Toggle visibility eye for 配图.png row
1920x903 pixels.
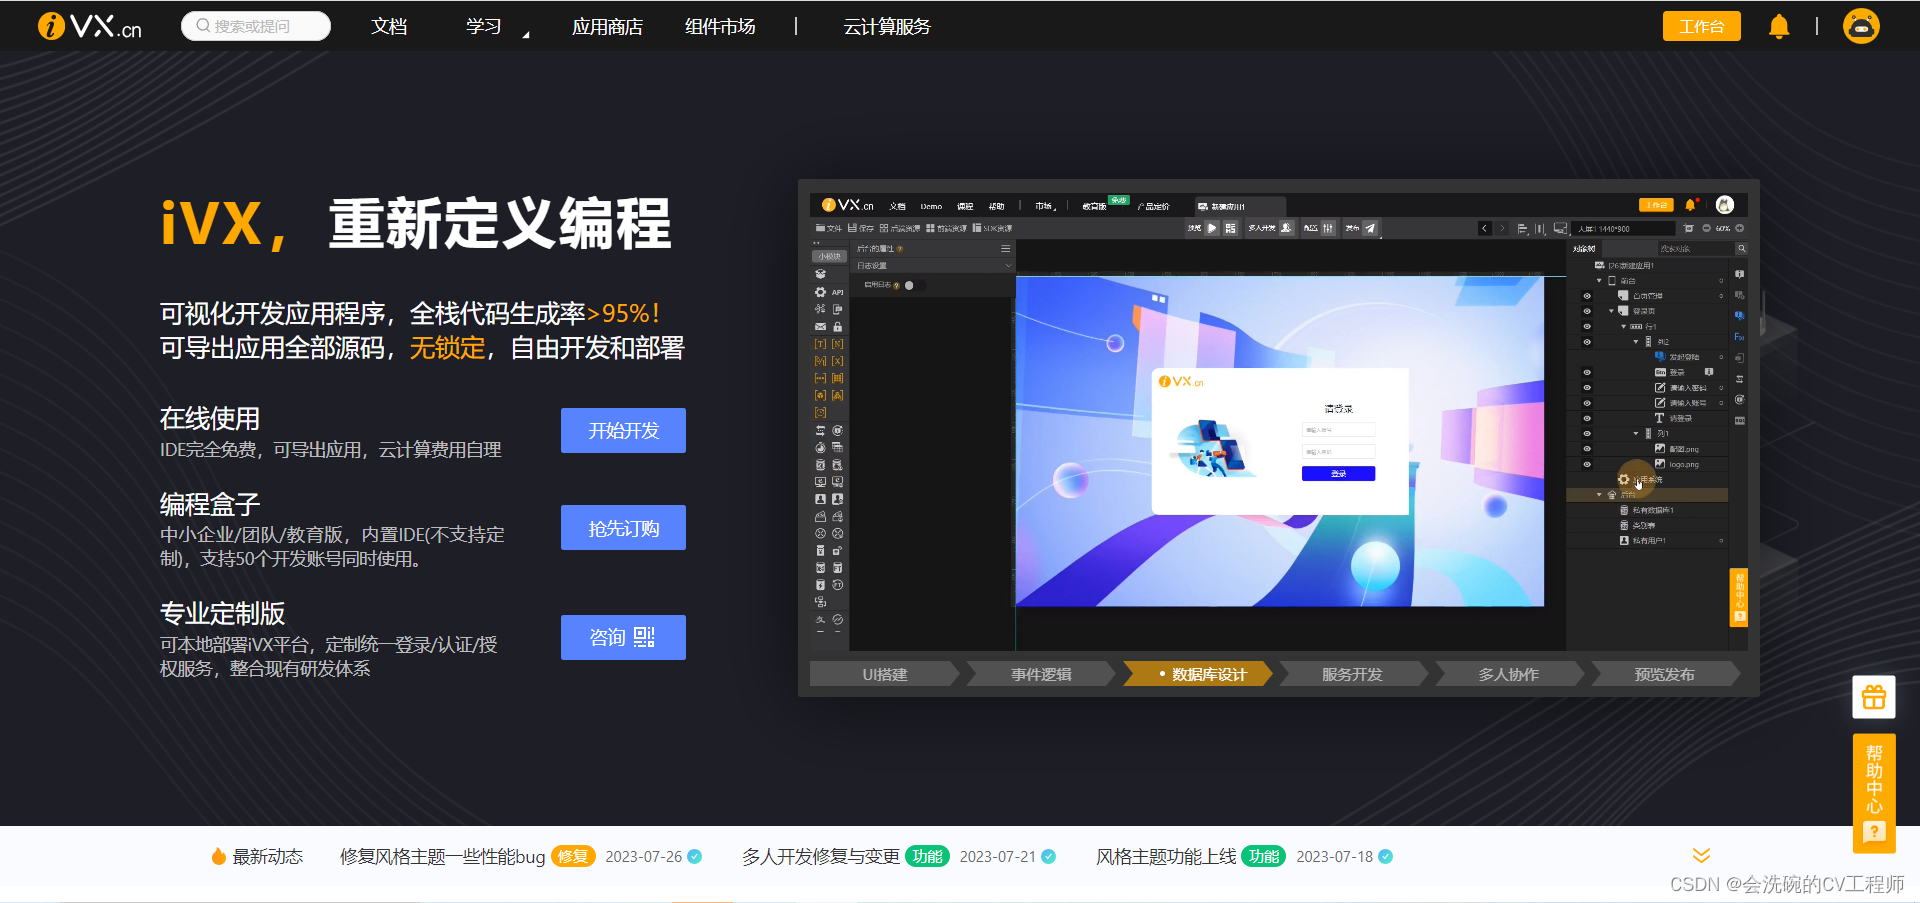point(1587,449)
